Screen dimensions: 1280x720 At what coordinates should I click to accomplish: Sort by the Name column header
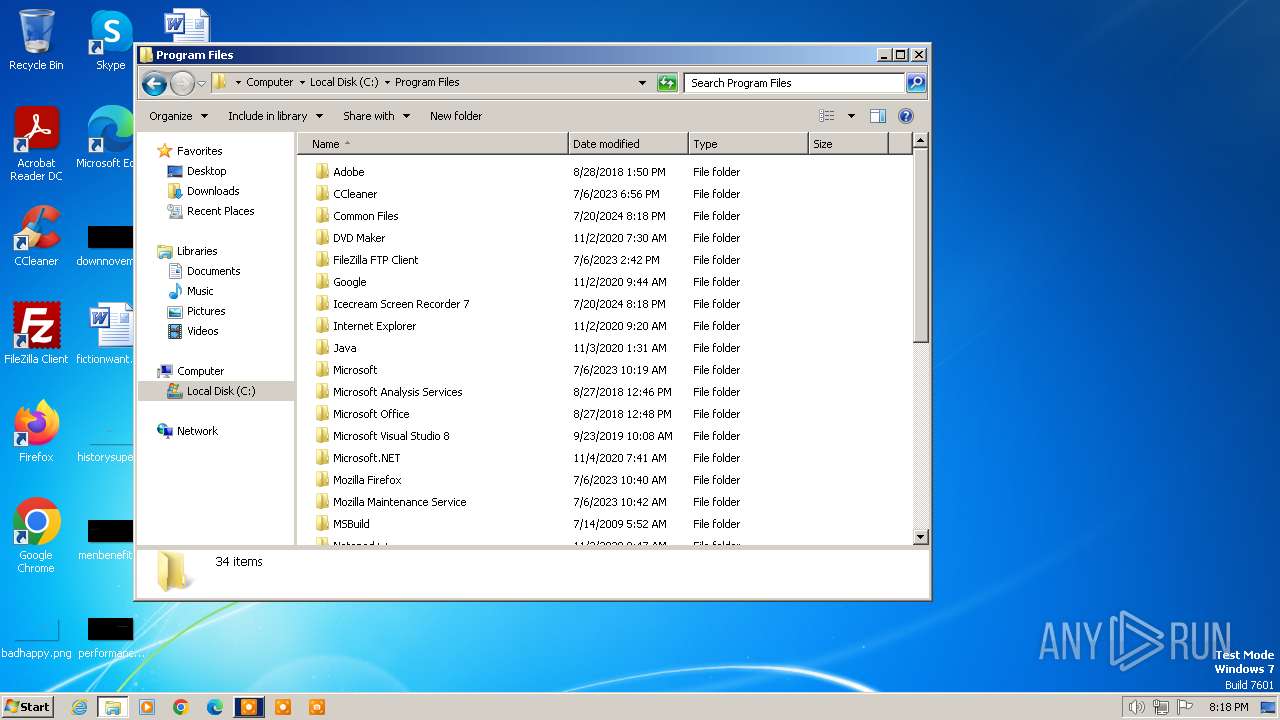click(433, 144)
